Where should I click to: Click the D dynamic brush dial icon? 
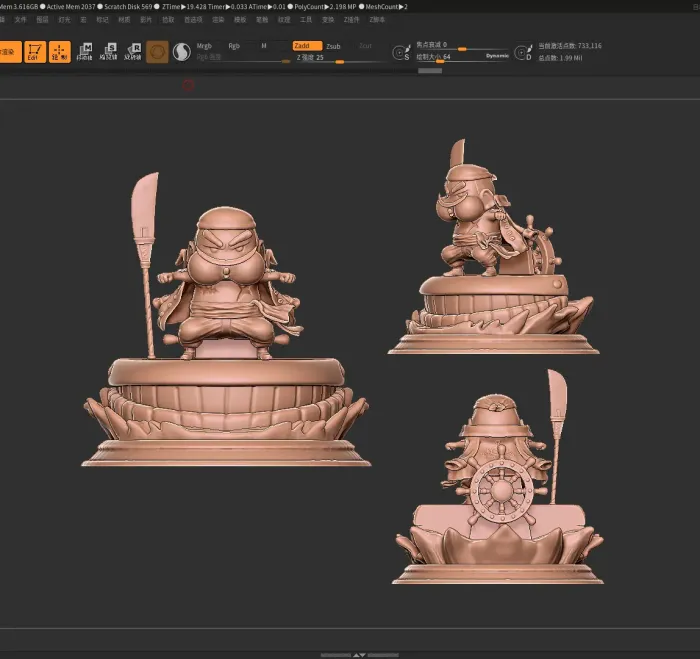(x=523, y=53)
